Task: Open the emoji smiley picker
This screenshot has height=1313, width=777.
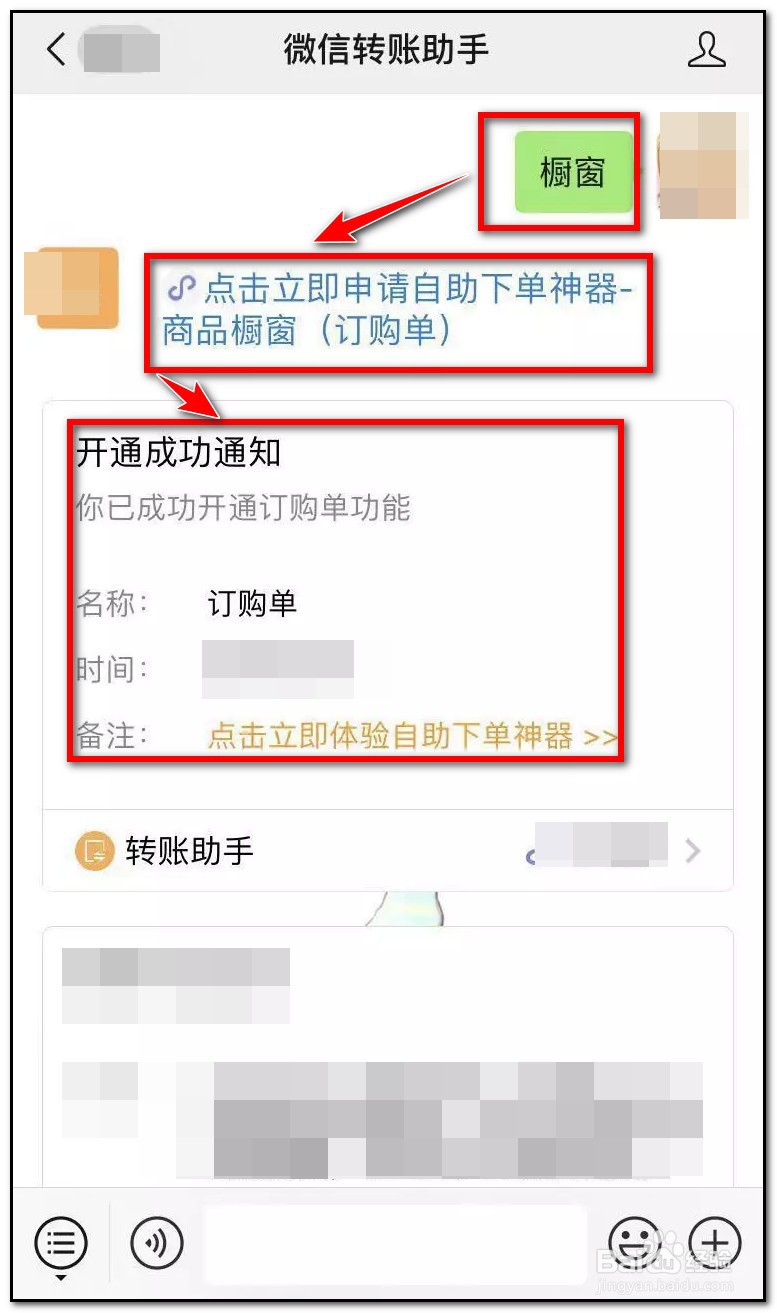Action: coord(635,1243)
